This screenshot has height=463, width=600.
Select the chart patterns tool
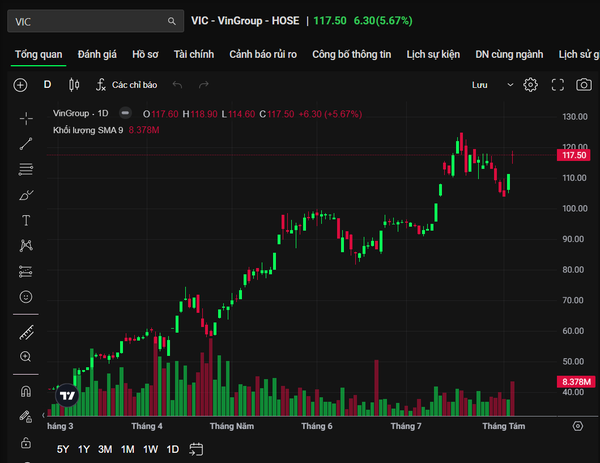[26, 246]
